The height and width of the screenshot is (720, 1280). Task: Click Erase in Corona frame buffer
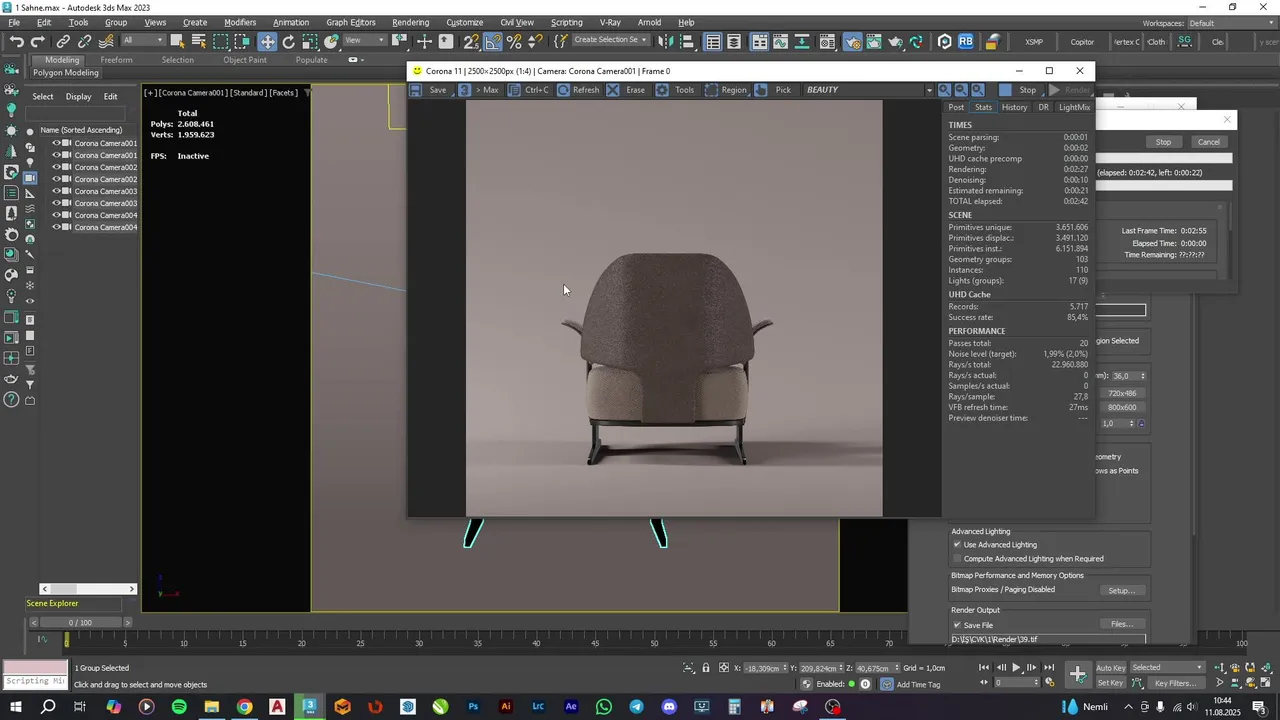click(626, 90)
